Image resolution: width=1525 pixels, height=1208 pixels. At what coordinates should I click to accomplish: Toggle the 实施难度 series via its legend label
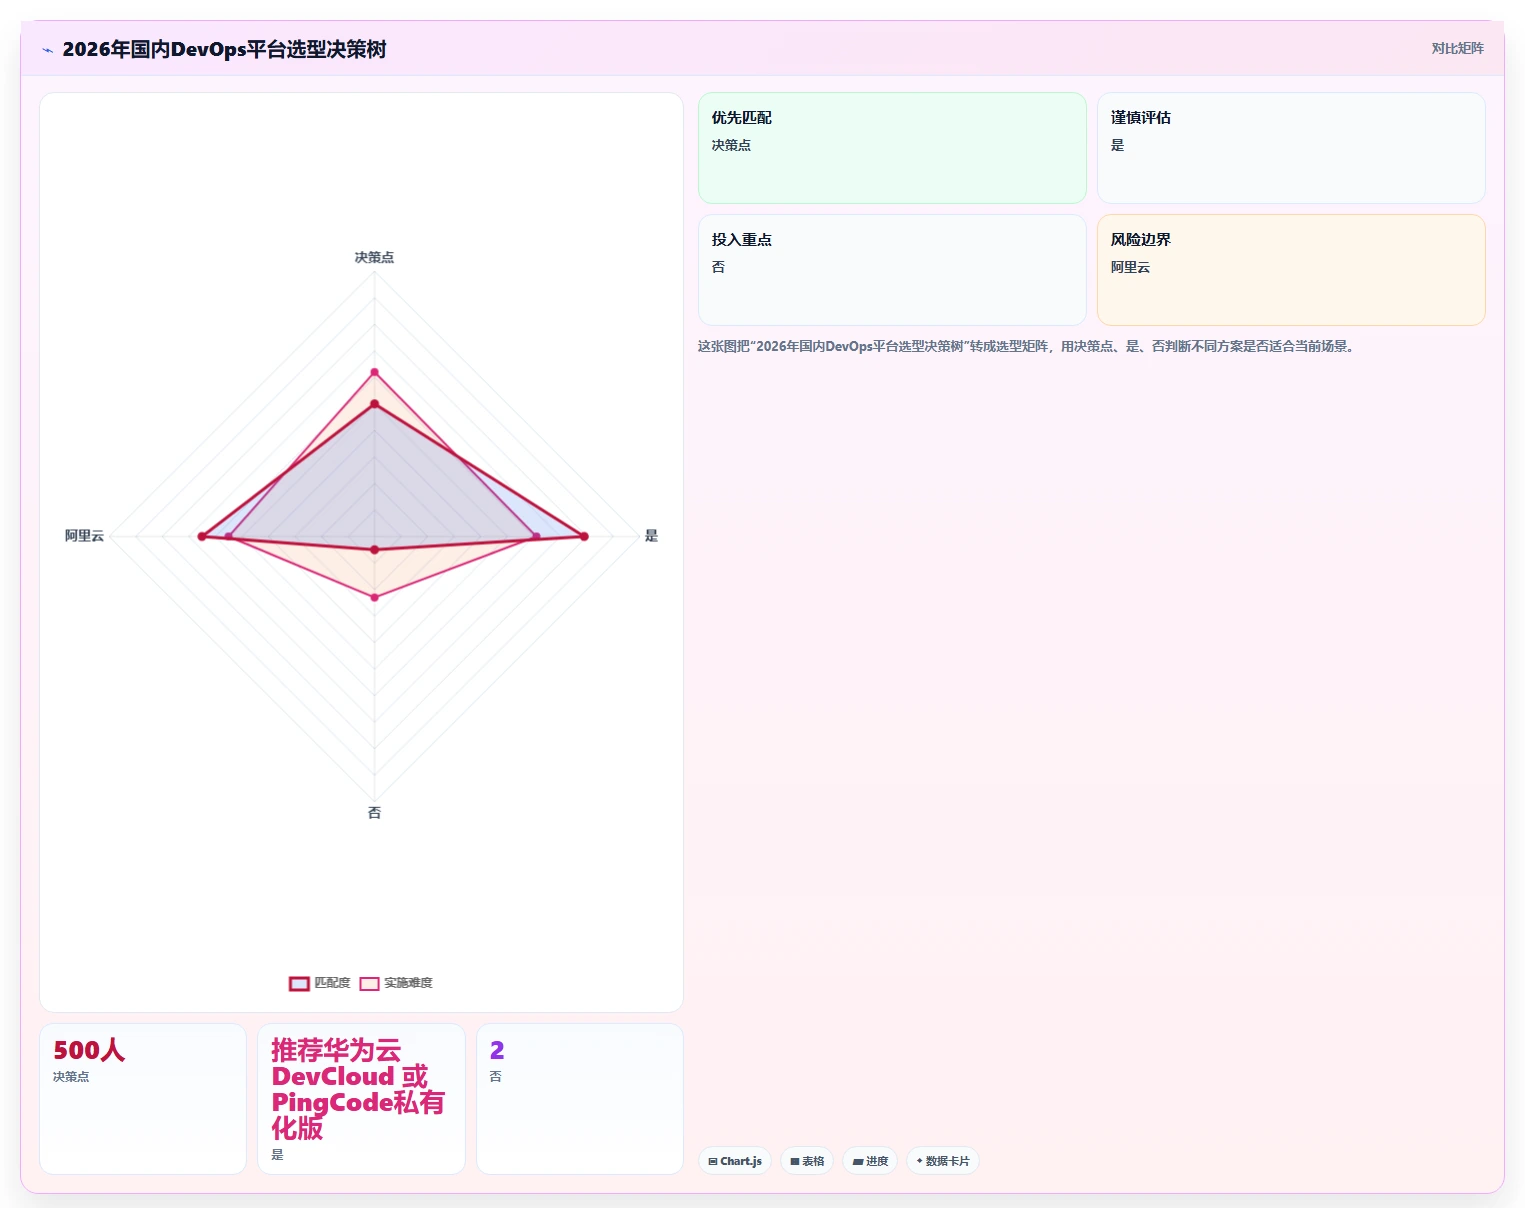pos(408,983)
